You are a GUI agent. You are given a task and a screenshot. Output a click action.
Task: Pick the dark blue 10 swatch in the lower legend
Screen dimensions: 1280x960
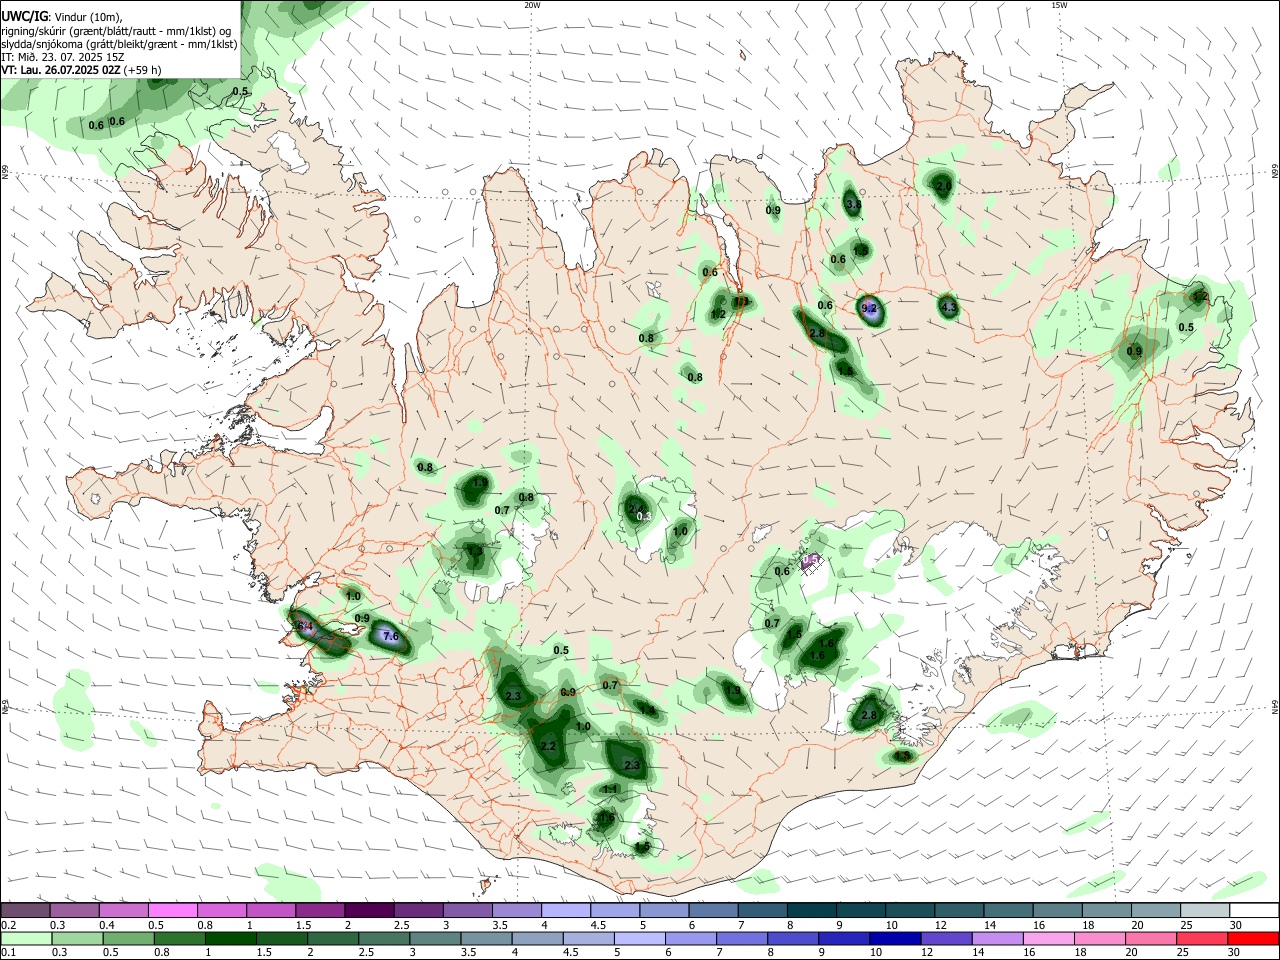pos(893,939)
